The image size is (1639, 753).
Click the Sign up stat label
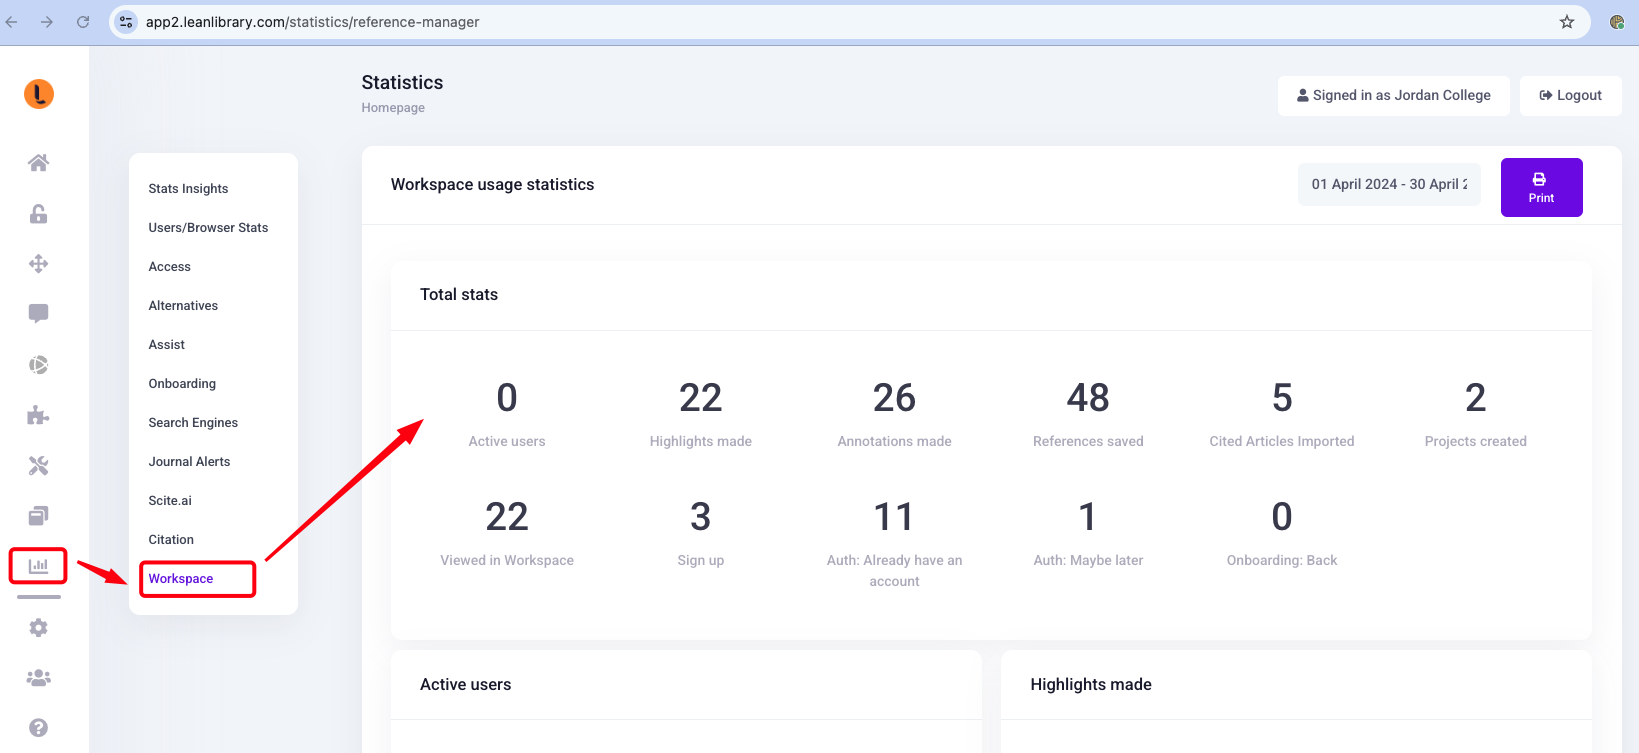tap(701, 561)
